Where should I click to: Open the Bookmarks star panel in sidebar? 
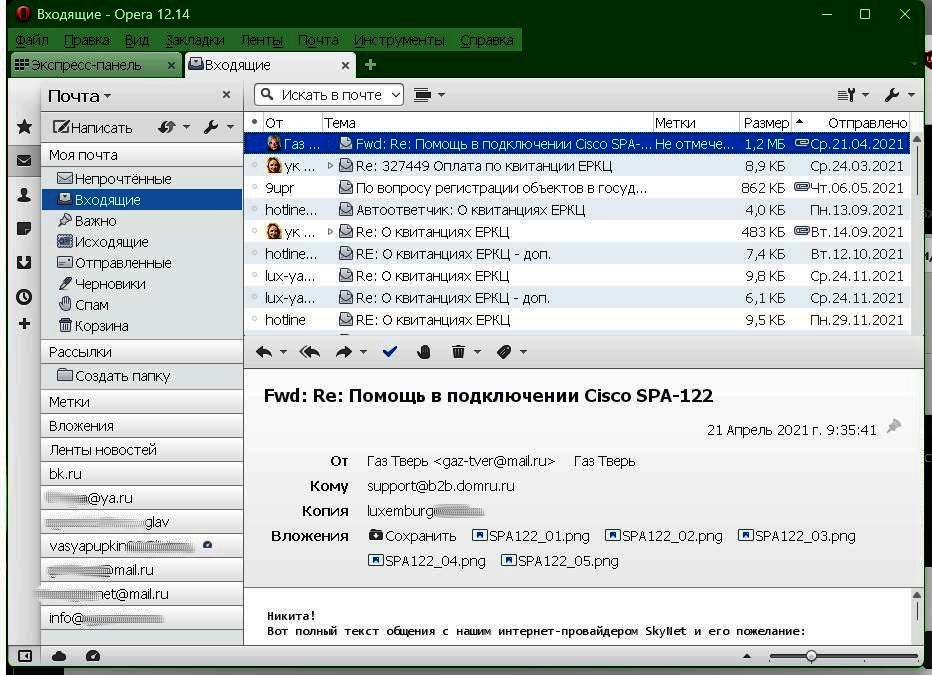24,126
